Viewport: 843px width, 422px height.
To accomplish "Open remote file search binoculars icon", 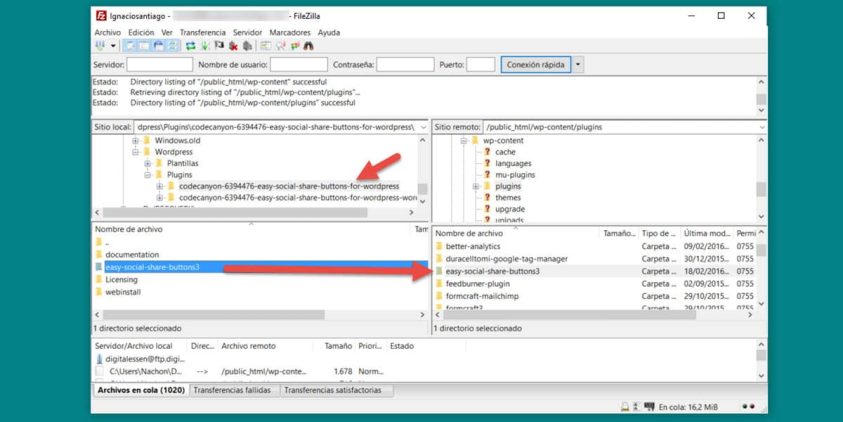I will click(308, 46).
